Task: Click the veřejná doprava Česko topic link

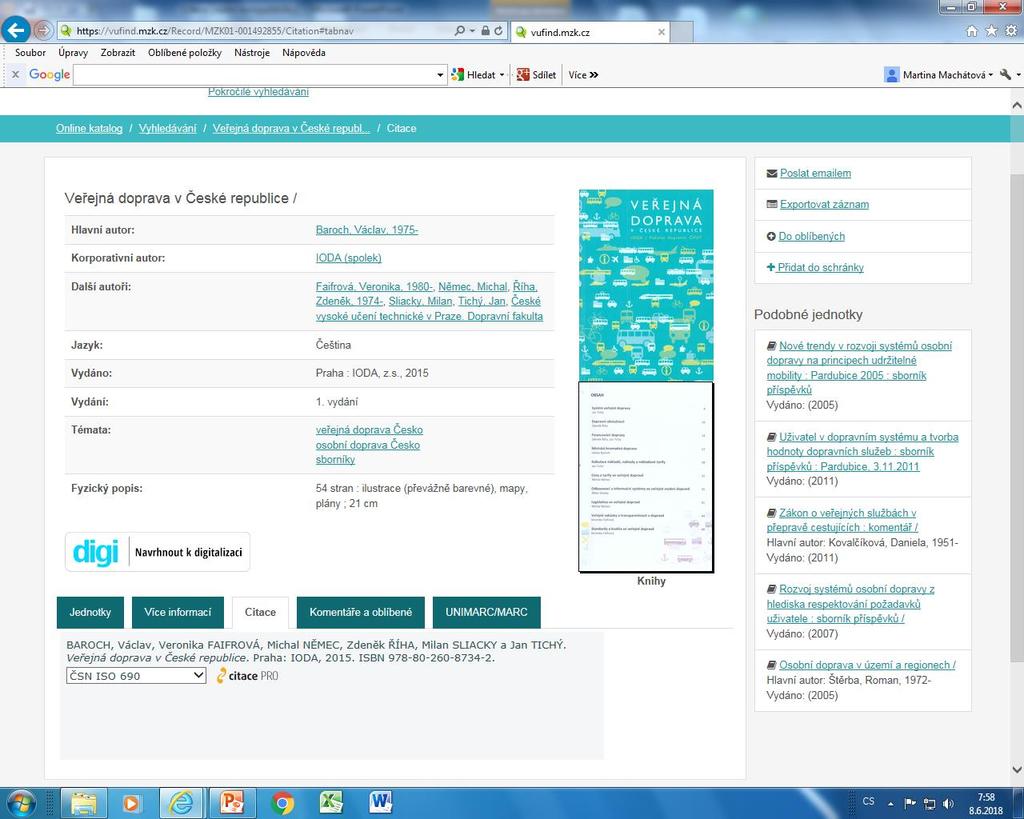Action: pyautogui.click(x=369, y=429)
